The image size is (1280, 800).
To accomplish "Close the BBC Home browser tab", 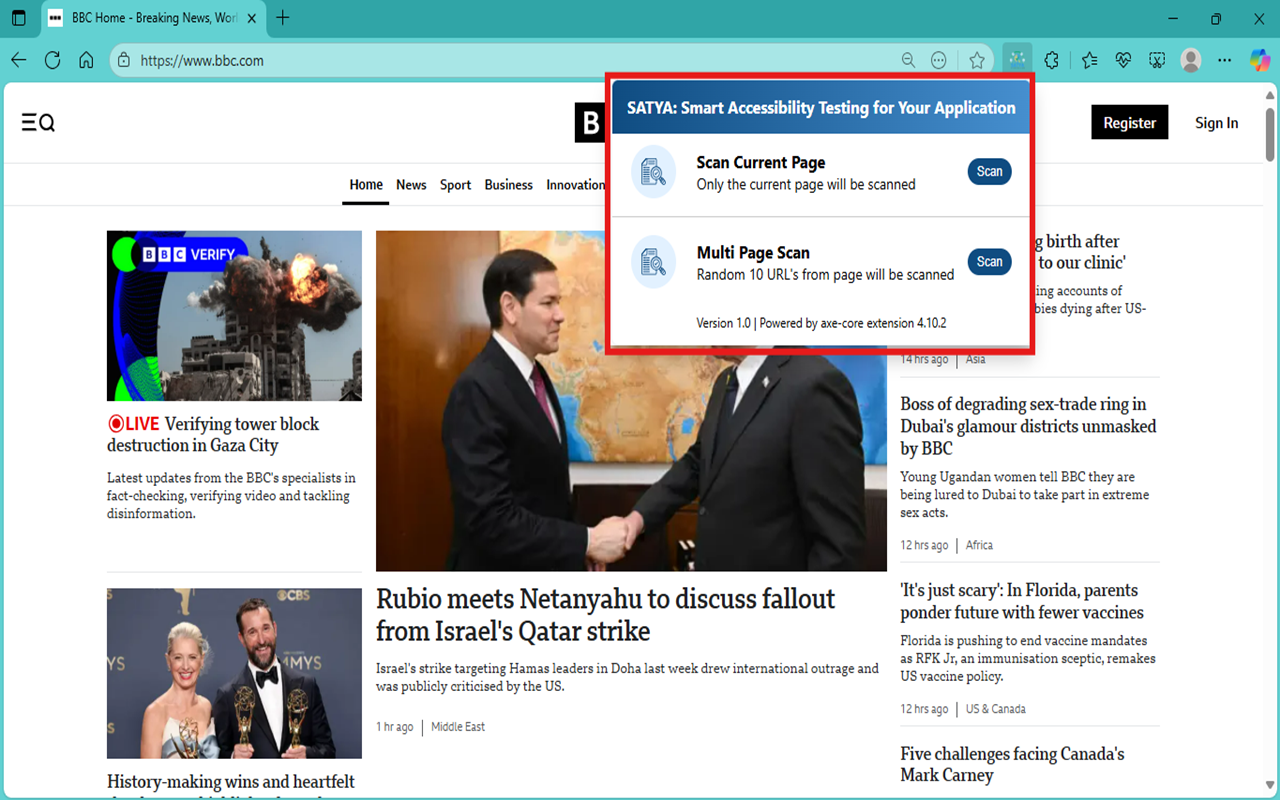I will pyautogui.click(x=250, y=18).
